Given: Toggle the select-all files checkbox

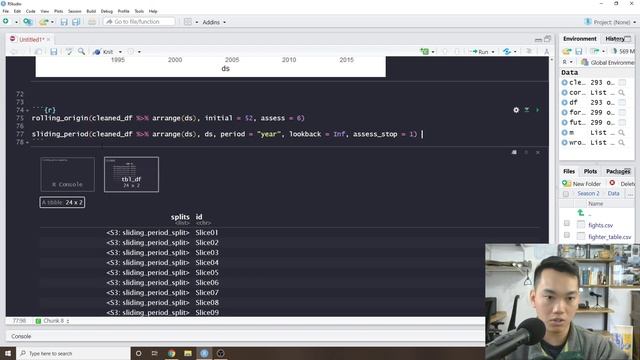Looking at the screenshot, I should tap(566, 194).
